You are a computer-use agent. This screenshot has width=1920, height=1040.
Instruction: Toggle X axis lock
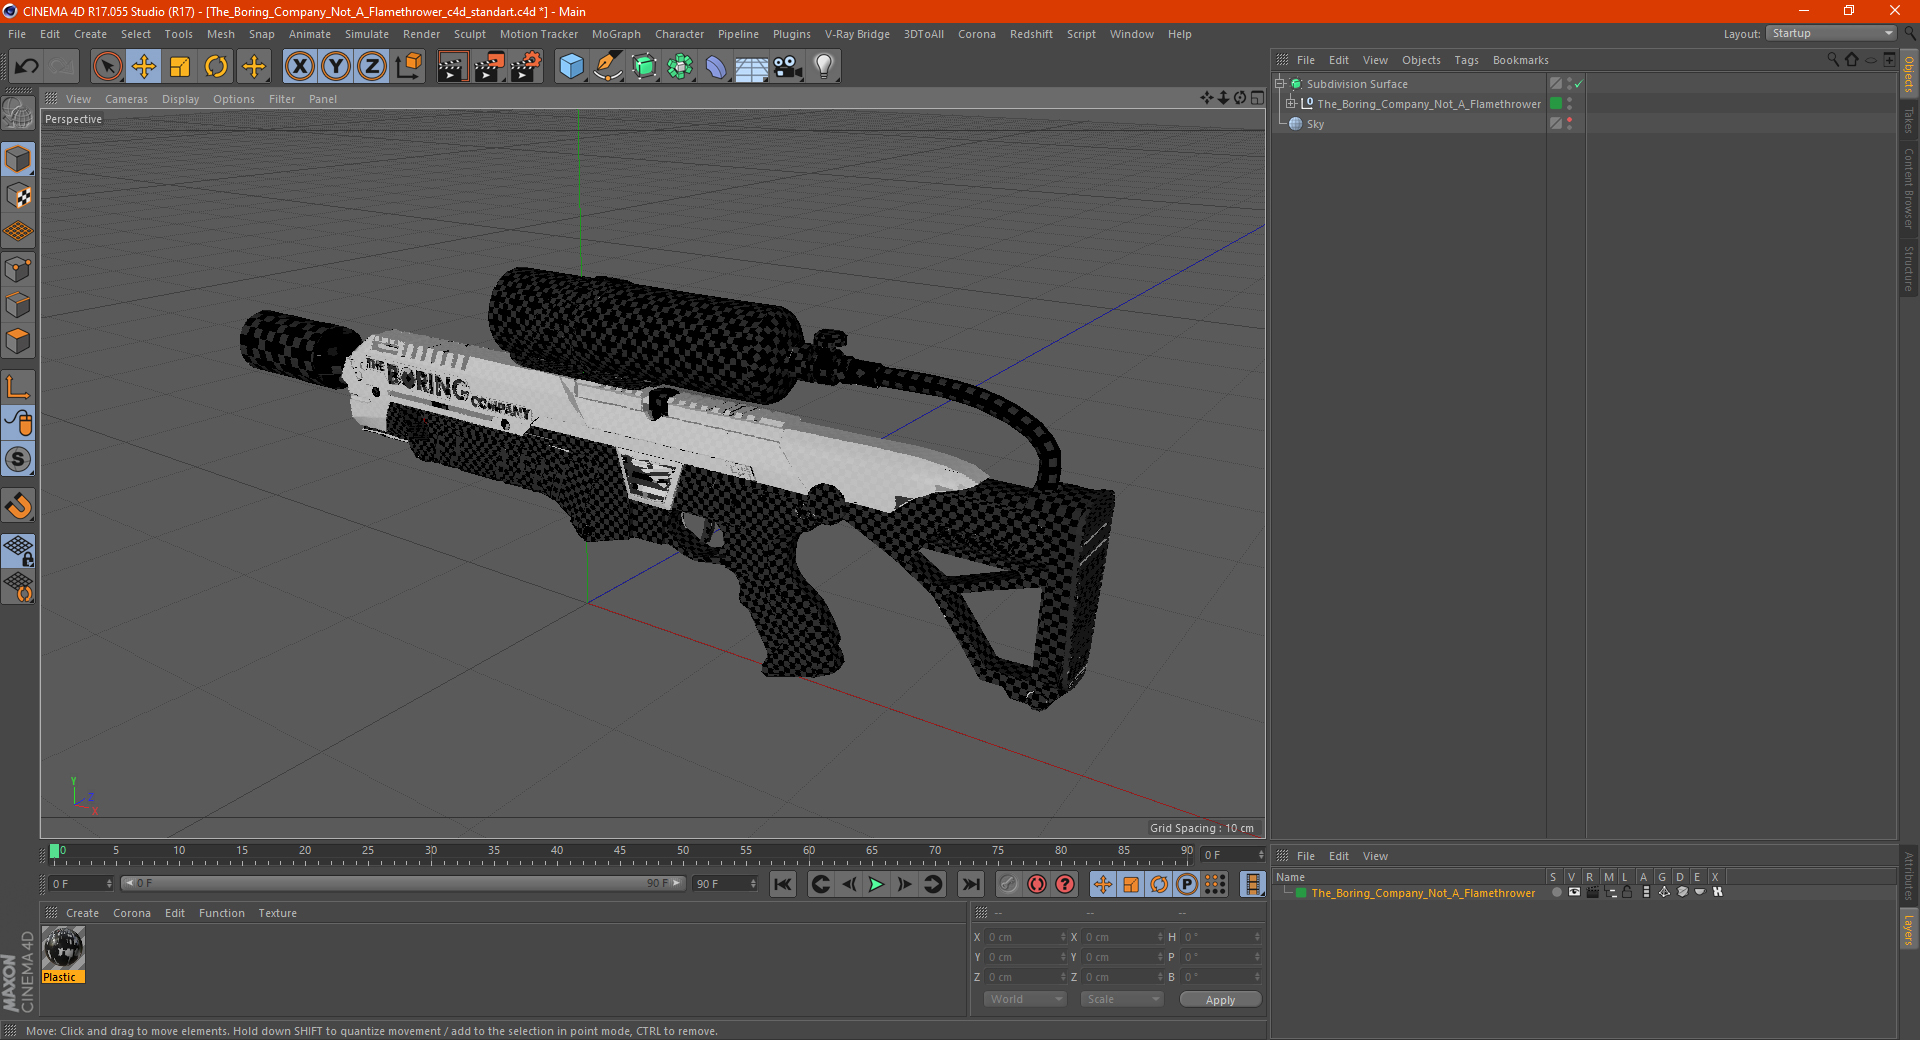[299, 67]
